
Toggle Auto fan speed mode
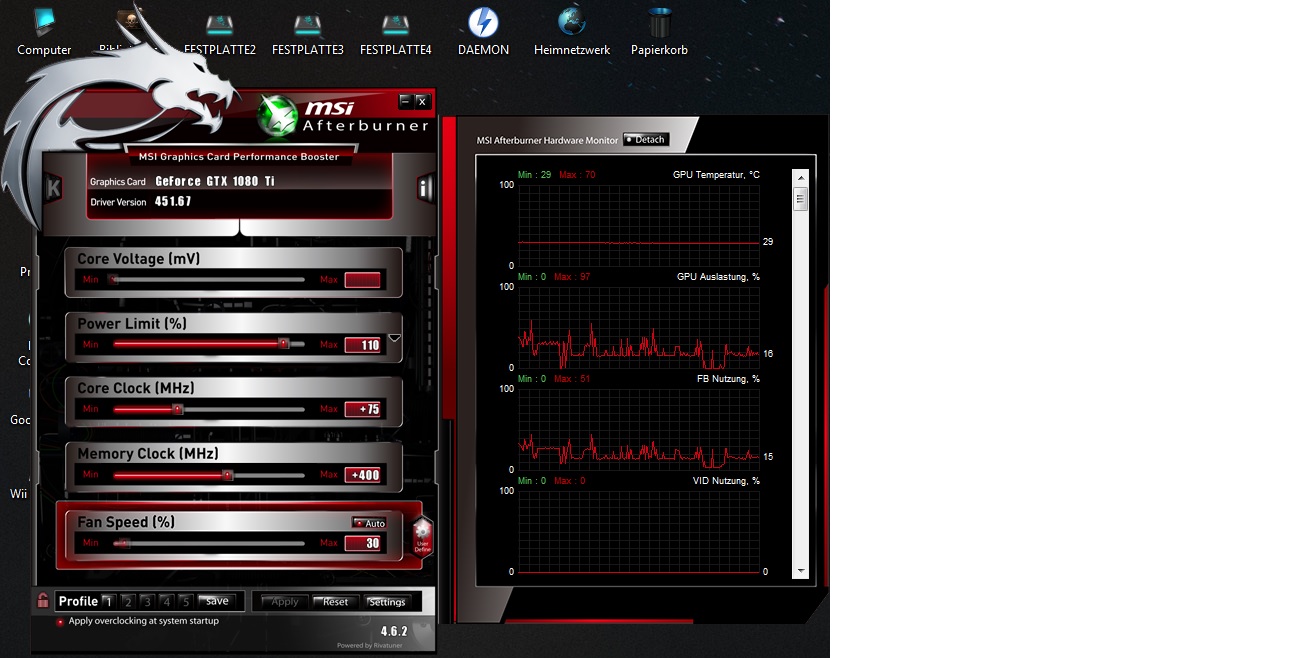pyautogui.click(x=369, y=523)
